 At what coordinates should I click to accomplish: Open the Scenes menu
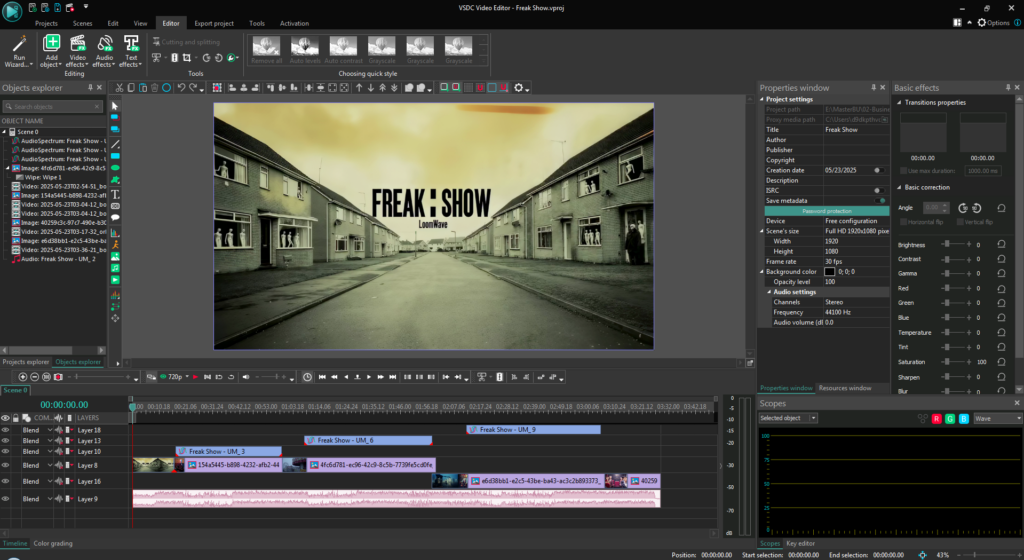82,23
